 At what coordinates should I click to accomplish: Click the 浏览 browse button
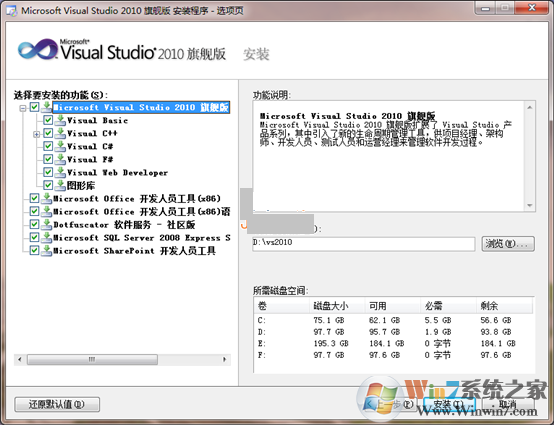click(x=508, y=244)
